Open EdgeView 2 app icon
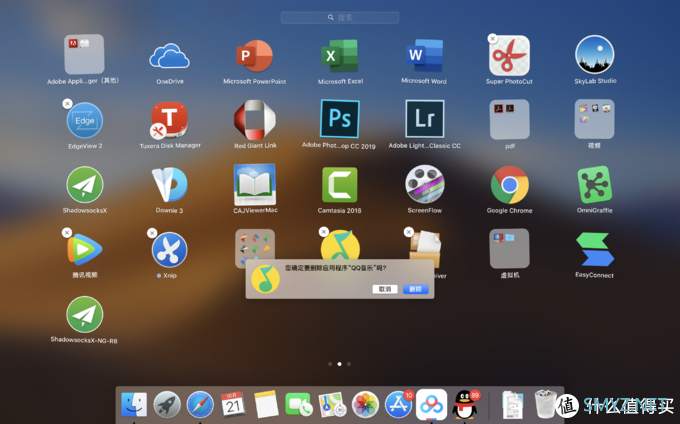The height and width of the screenshot is (424, 680). pyautogui.click(x=85, y=121)
